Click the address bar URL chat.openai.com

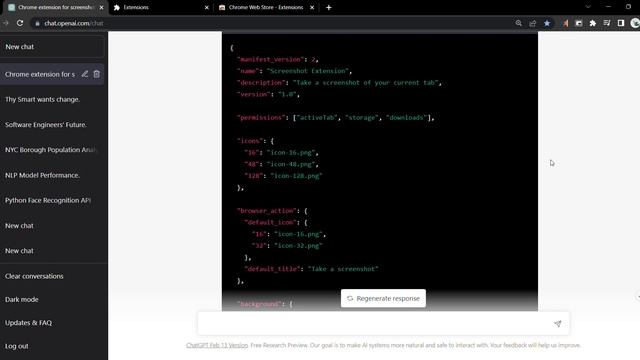(x=73, y=23)
